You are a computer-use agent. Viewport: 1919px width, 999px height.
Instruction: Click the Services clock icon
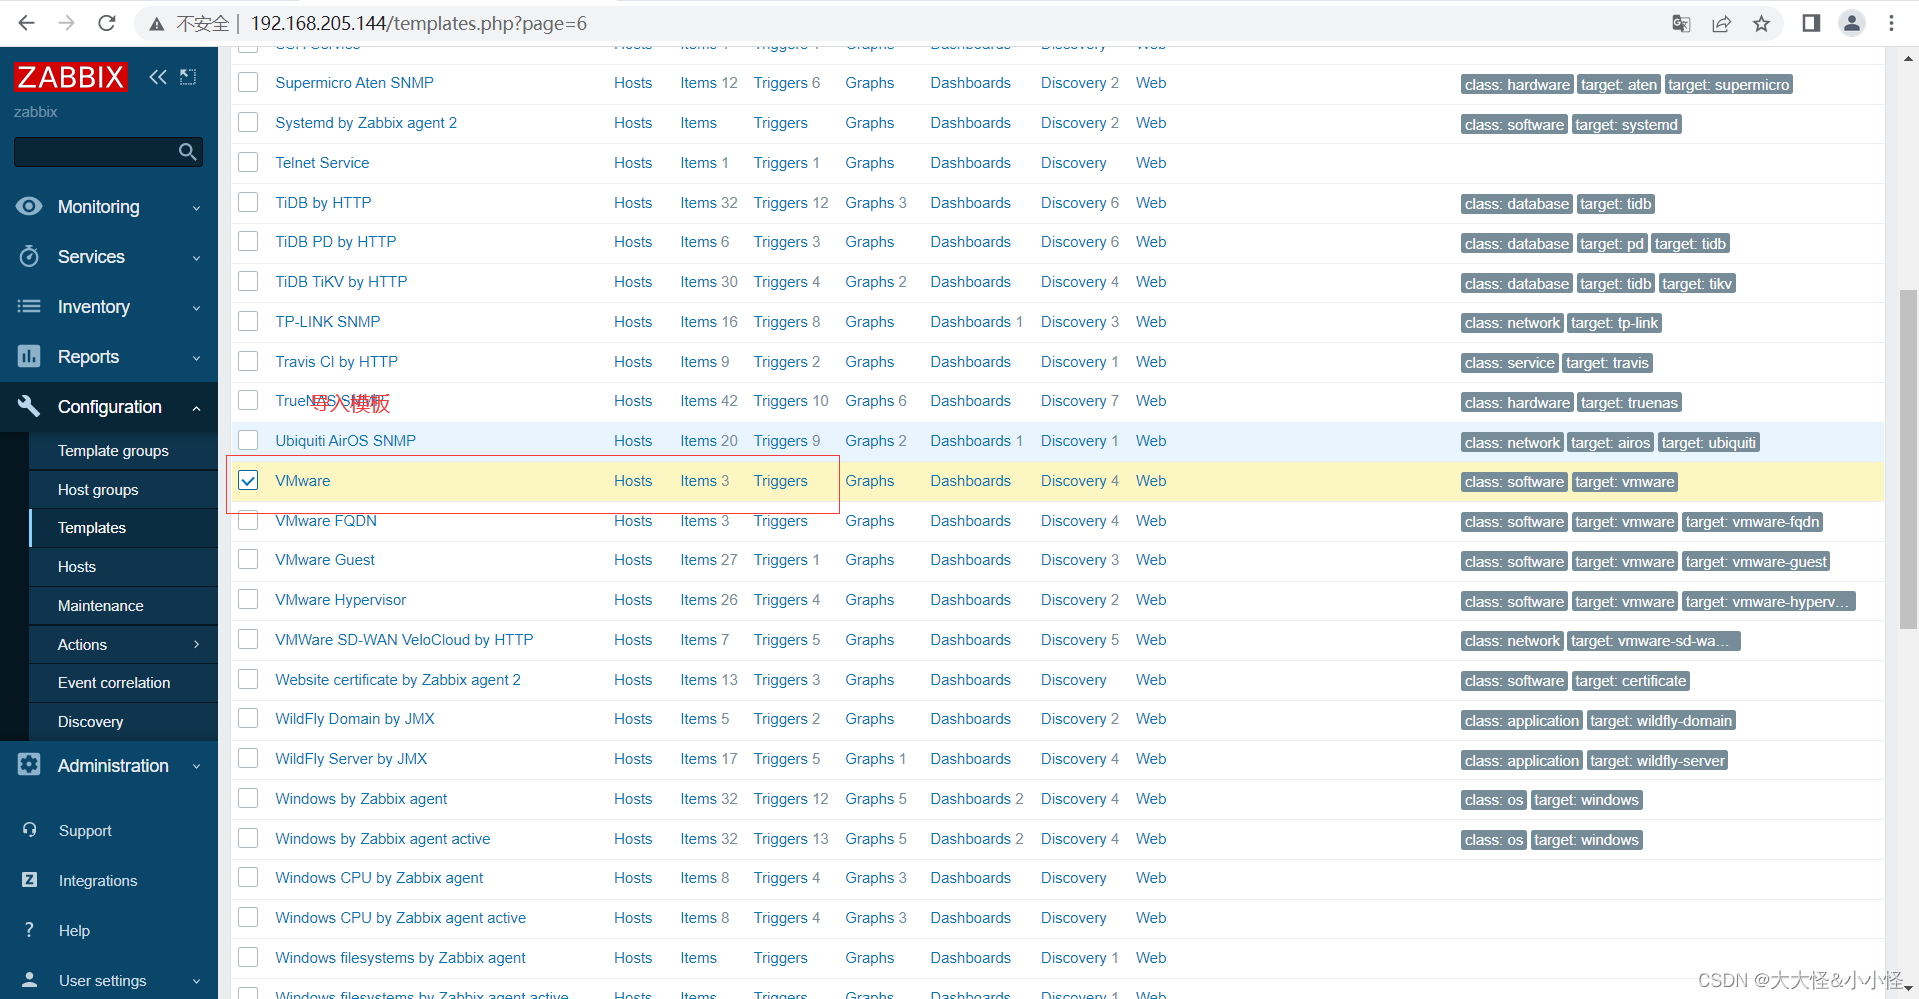(29, 256)
